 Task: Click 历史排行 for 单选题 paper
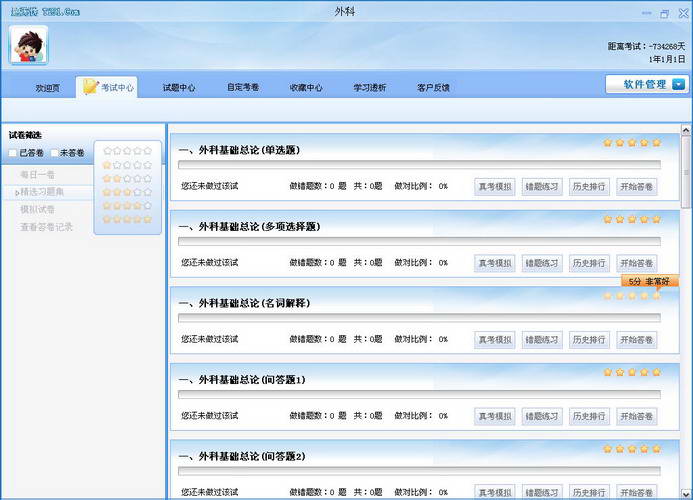589,187
